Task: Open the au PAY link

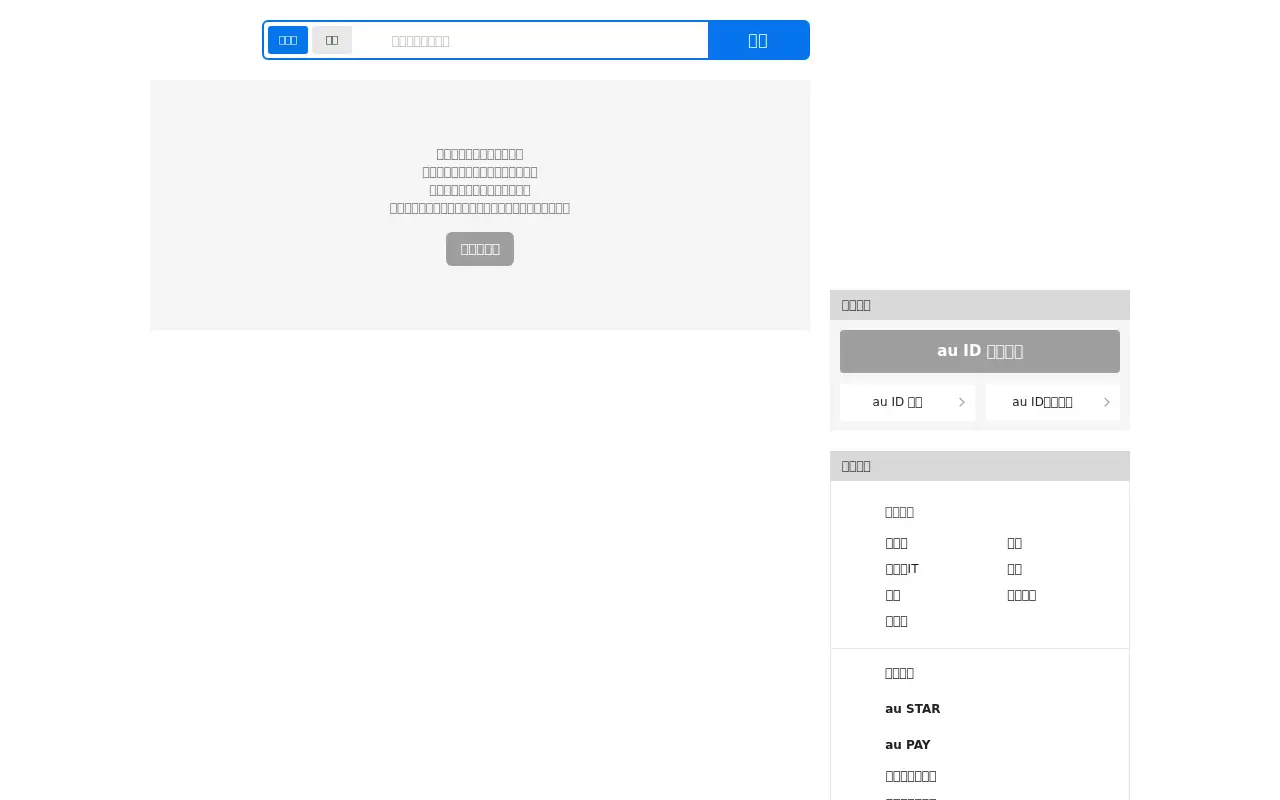Action: (x=907, y=745)
